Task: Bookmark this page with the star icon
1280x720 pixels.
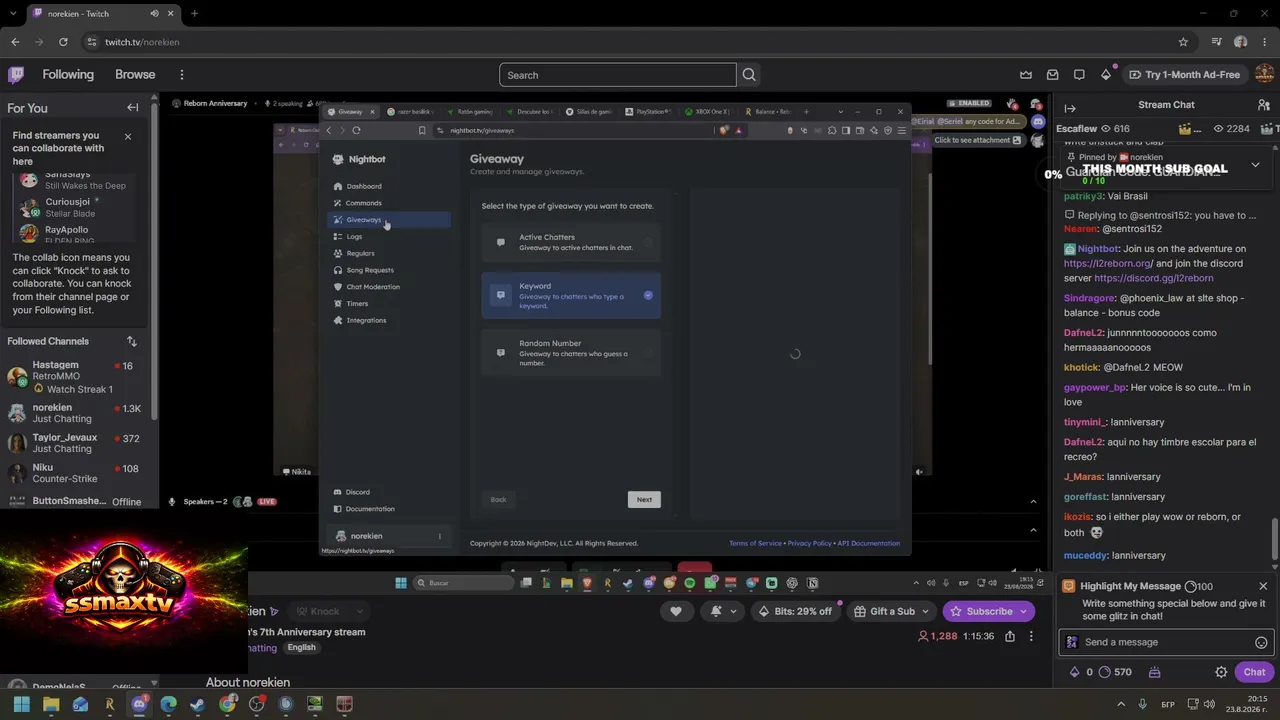Action: coord(1183,42)
